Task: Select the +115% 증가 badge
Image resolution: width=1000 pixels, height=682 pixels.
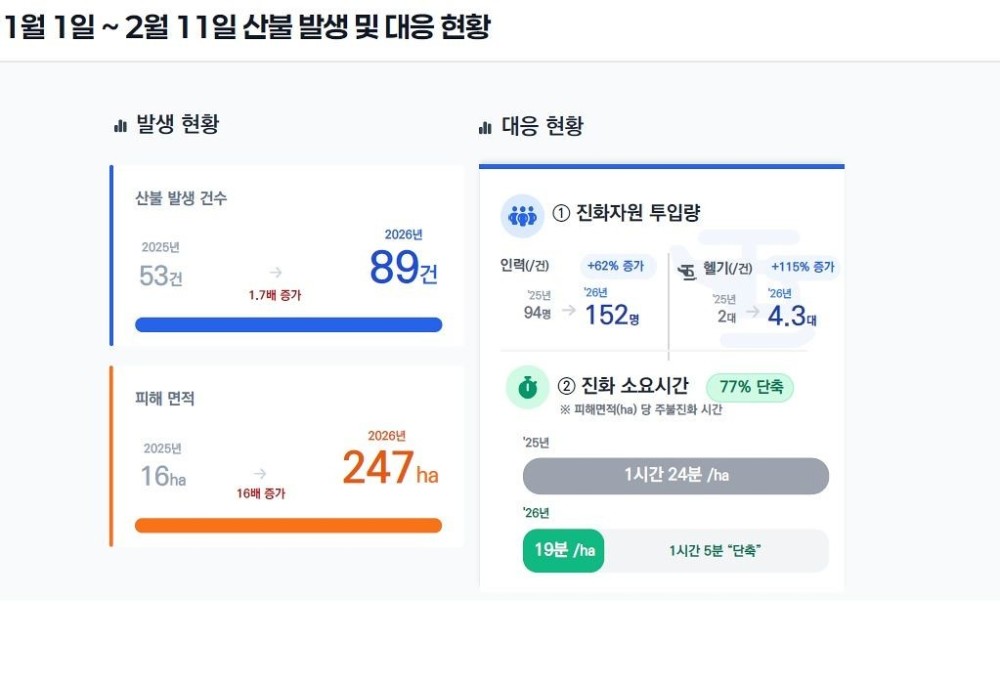Action: 802,267
